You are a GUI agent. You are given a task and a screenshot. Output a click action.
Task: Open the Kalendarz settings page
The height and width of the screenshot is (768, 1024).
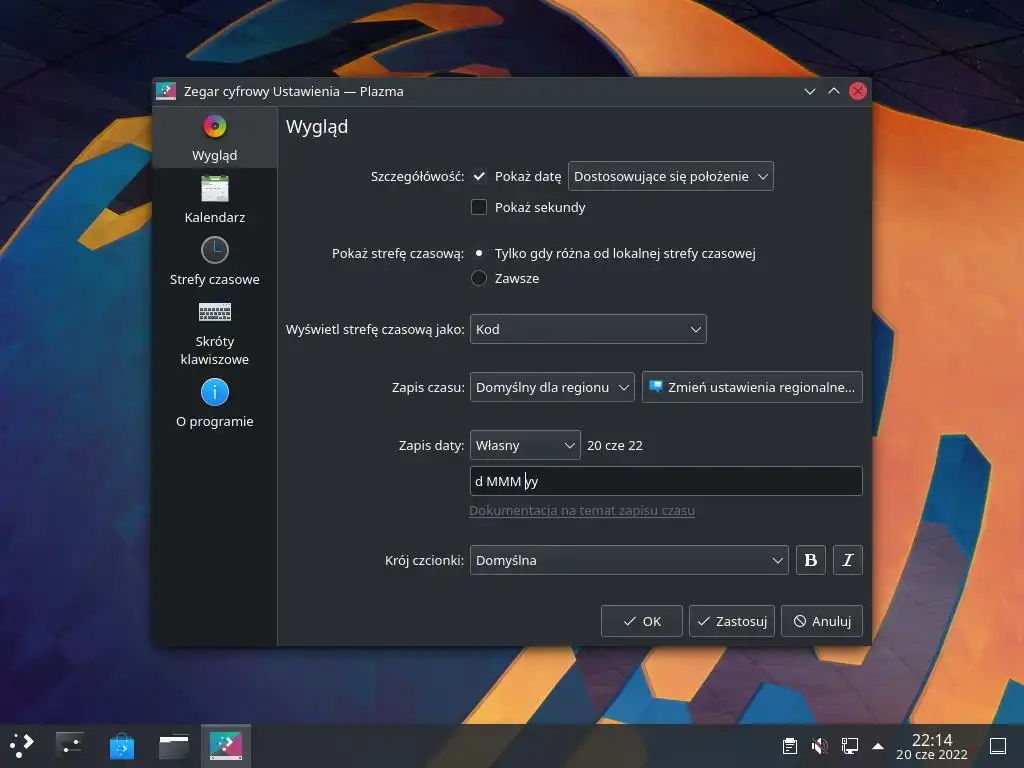pyautogui.click(x=214, y=199)
